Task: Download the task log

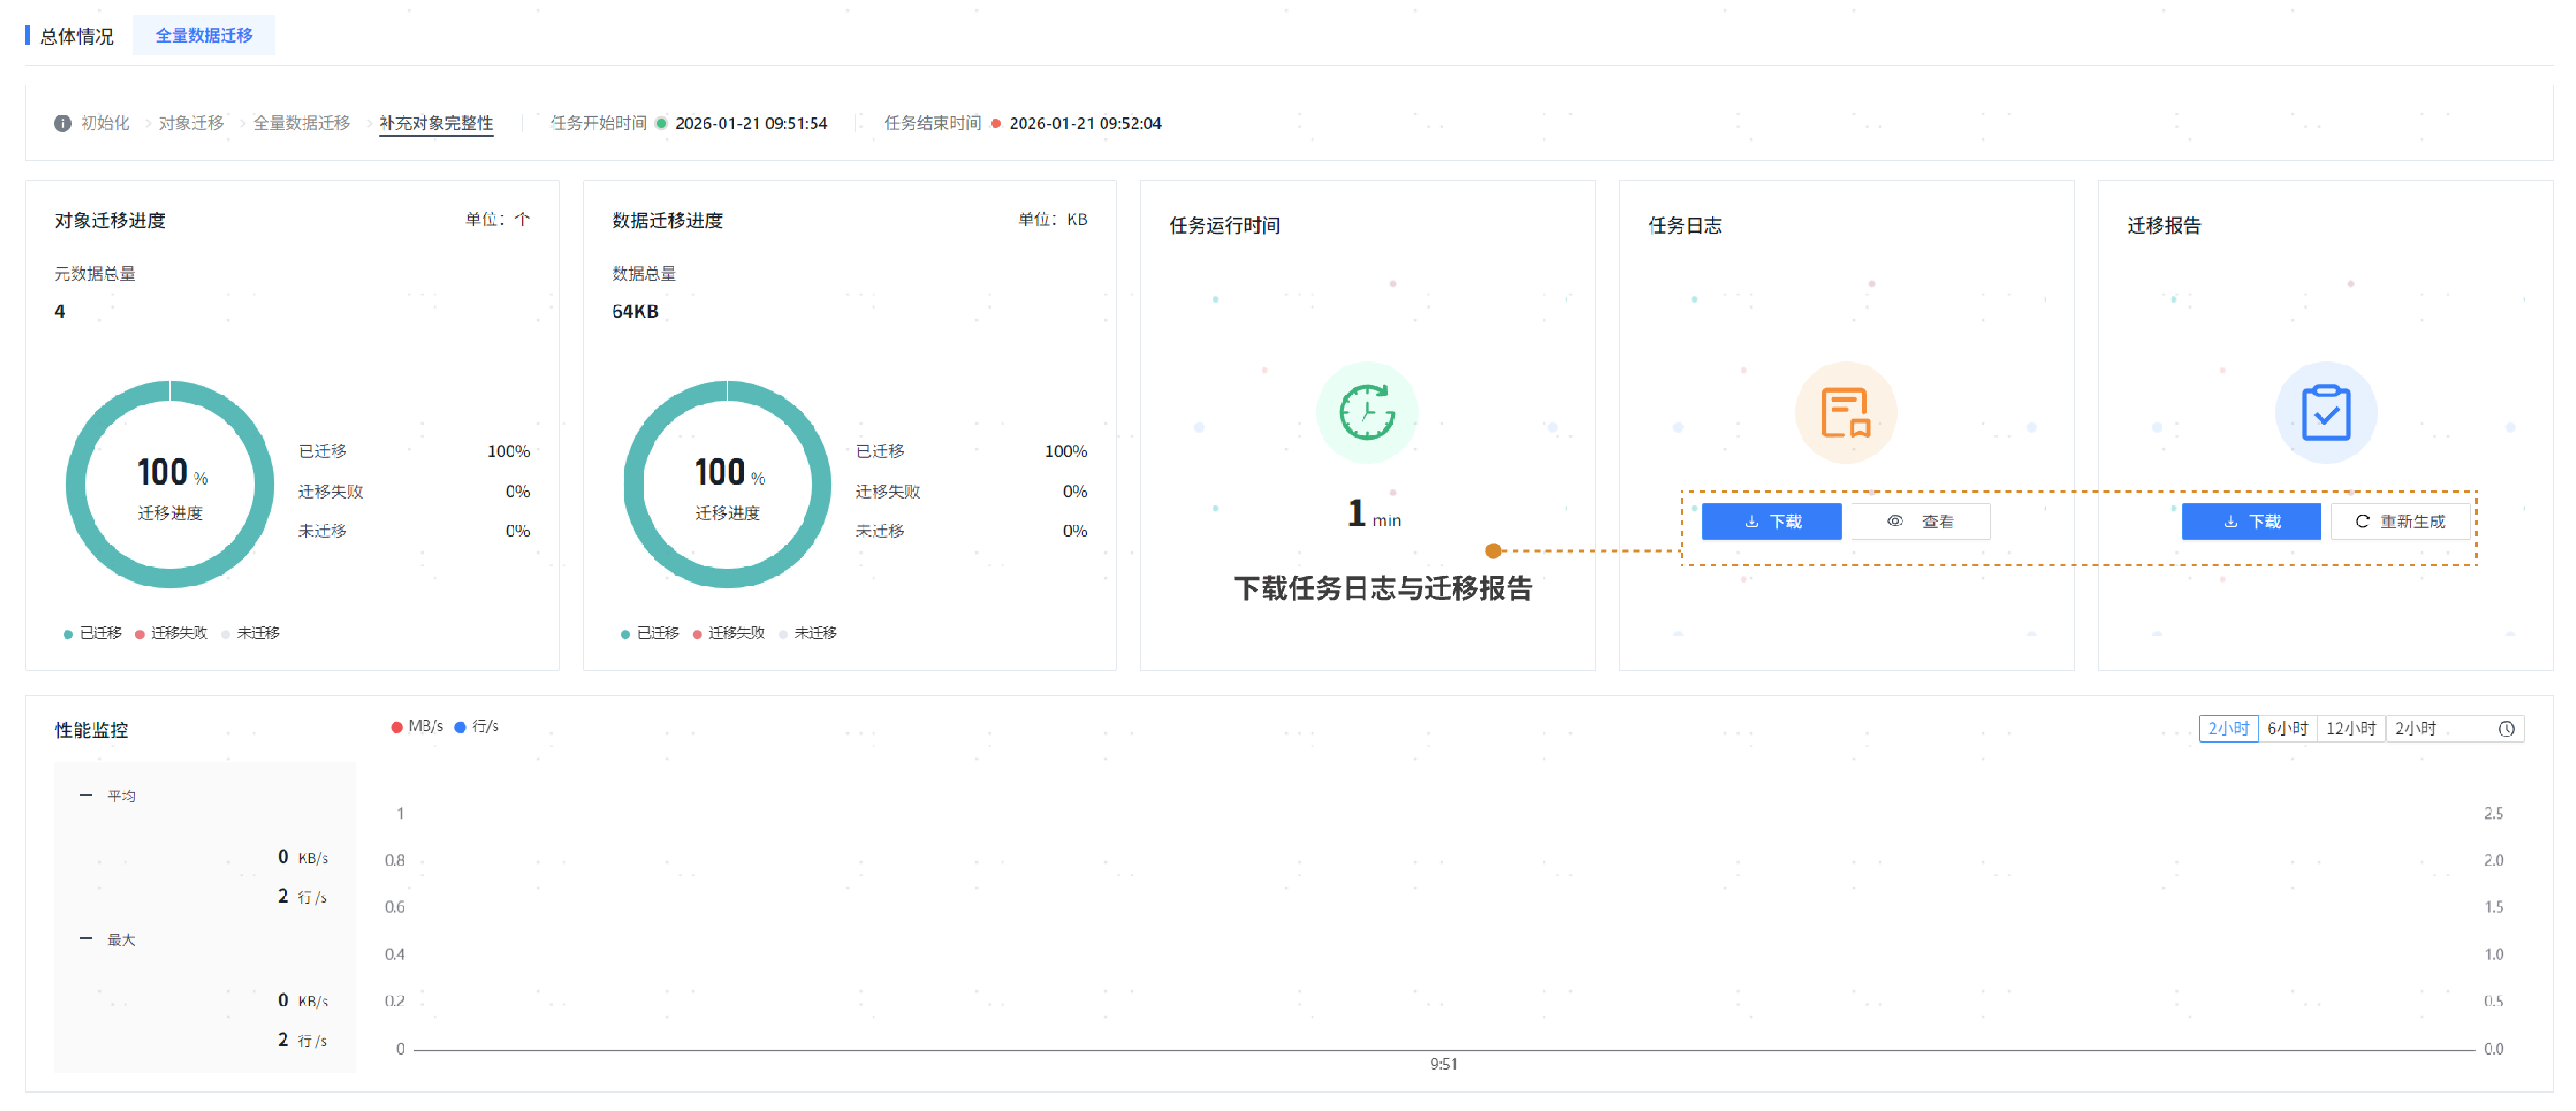Action: 1771,521
